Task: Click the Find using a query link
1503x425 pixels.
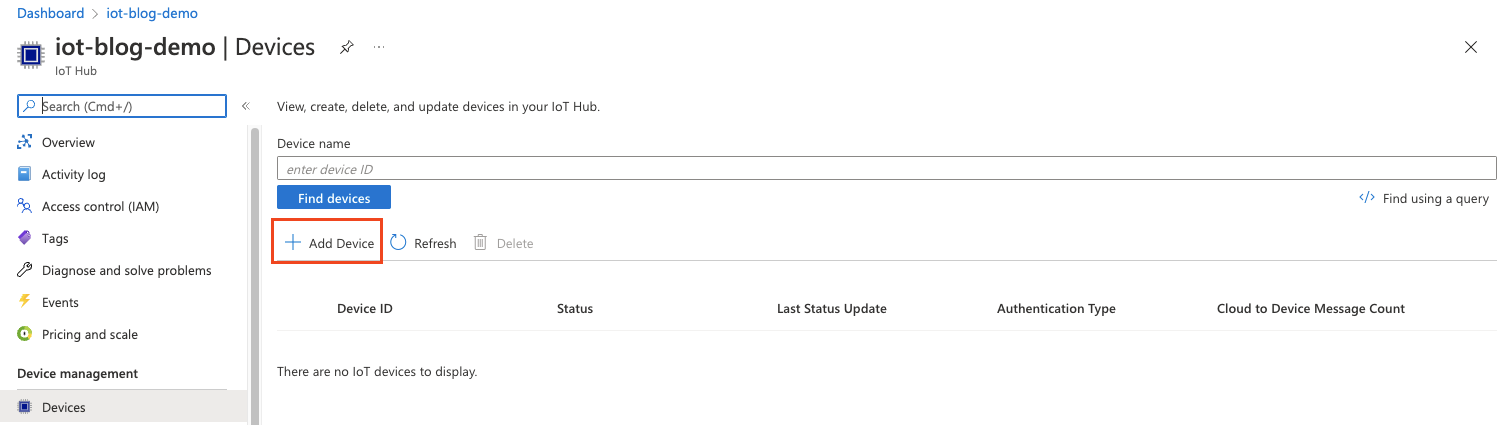Action: click(1424, 199)
